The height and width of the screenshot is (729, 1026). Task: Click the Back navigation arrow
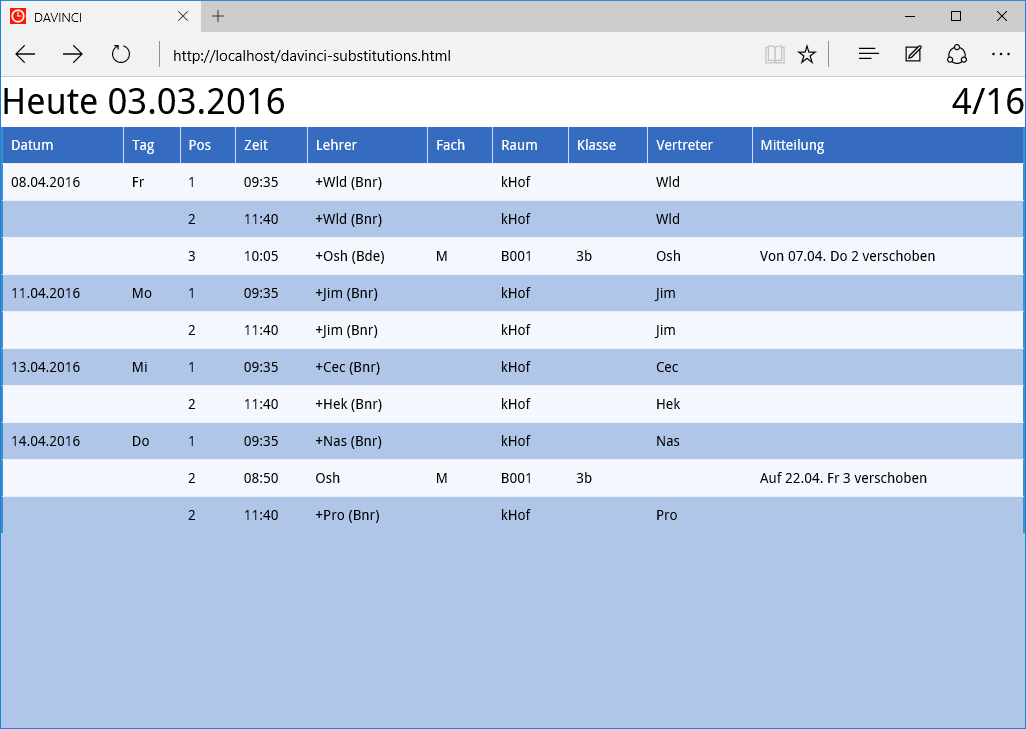[x=24, y=54]
